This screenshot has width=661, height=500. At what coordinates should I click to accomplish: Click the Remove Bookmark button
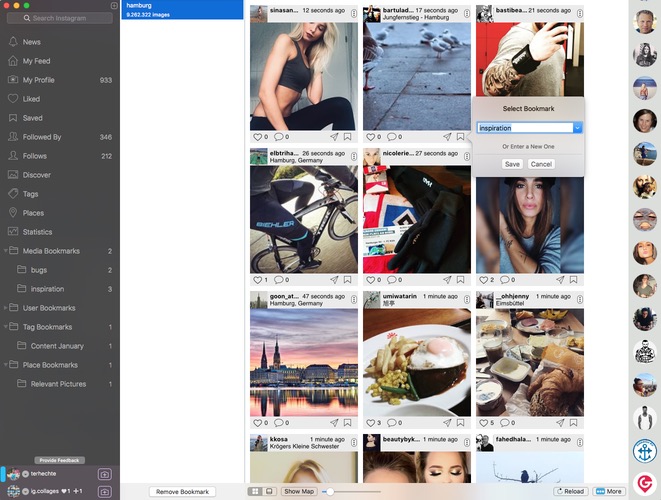coord(182,492)
